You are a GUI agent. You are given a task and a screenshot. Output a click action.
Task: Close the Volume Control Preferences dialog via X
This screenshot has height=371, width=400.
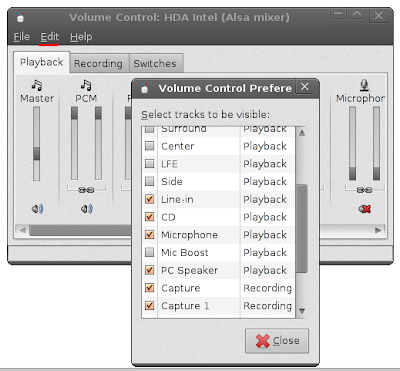point(305,87)
